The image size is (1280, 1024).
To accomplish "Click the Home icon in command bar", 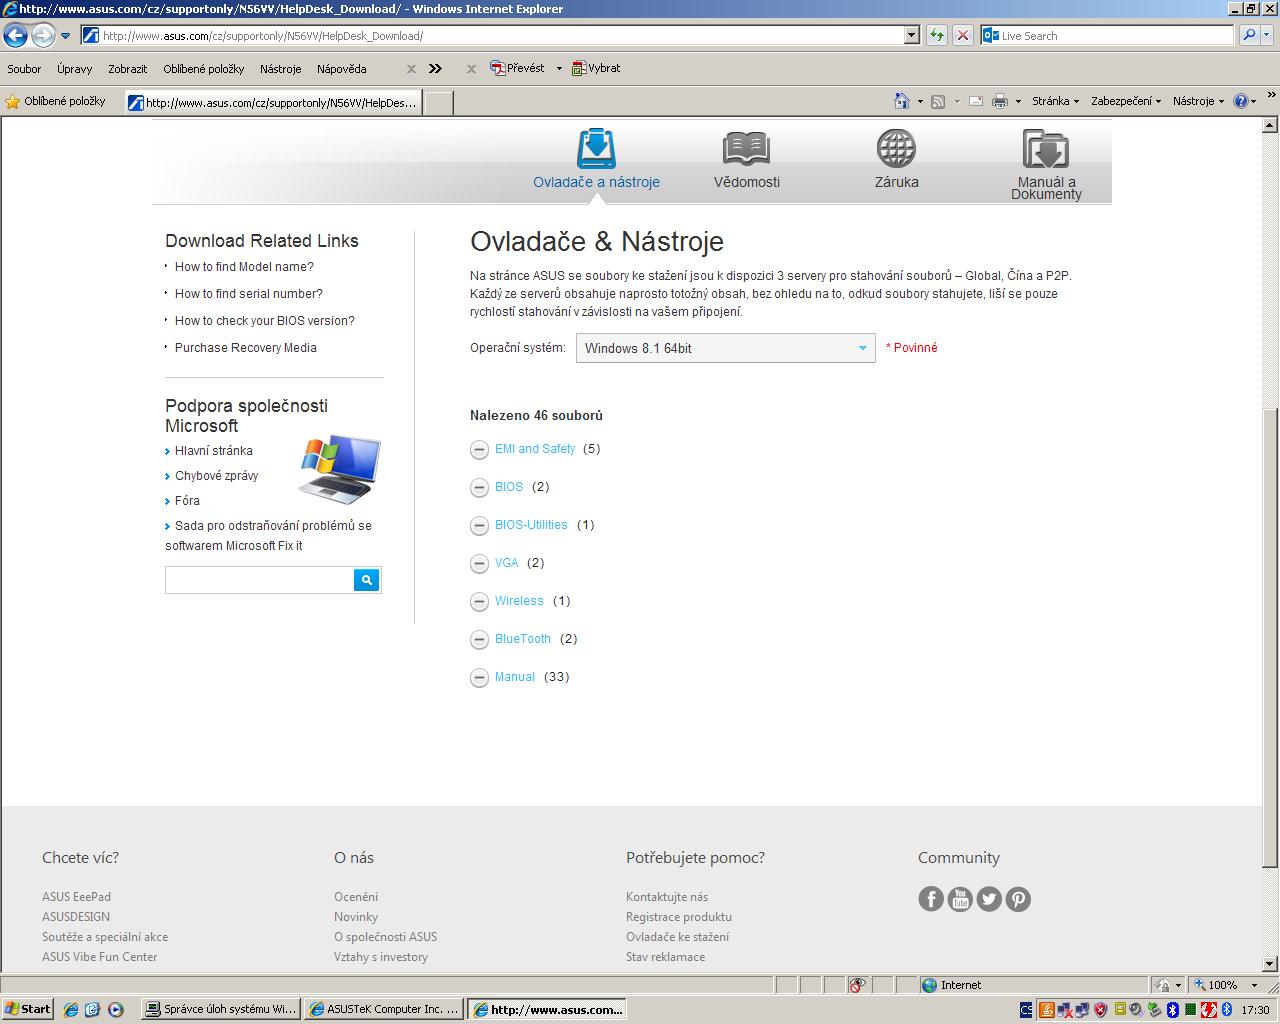I will (902, 101).
